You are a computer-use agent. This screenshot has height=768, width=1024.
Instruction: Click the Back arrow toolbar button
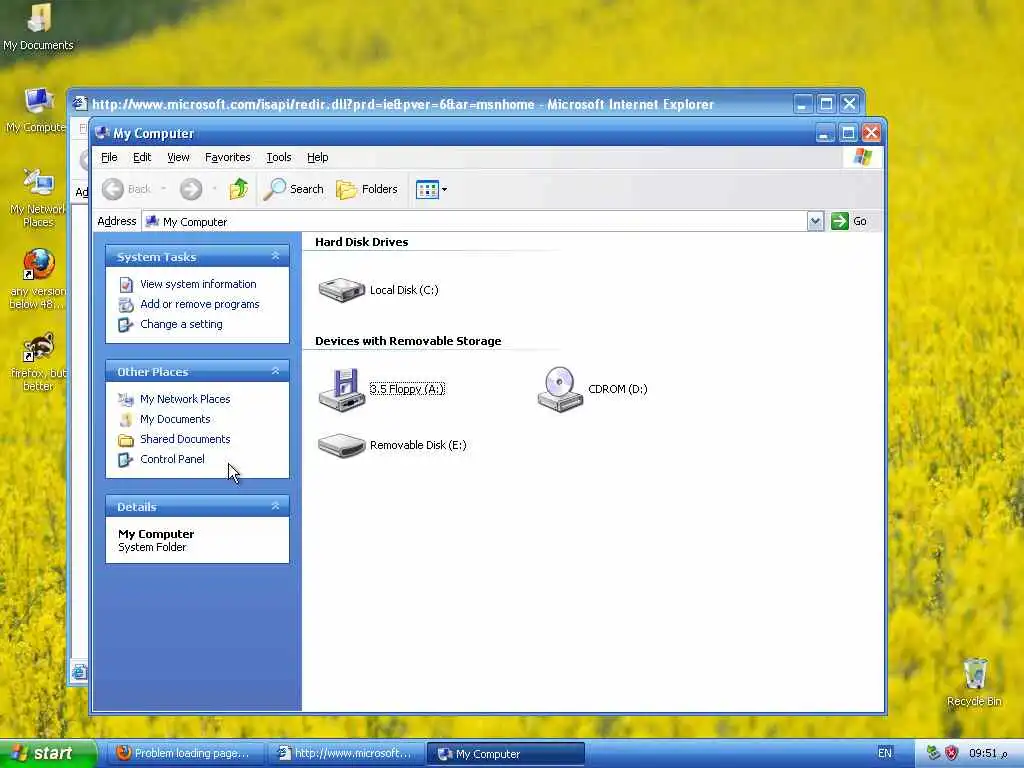[x=113, y=189]
